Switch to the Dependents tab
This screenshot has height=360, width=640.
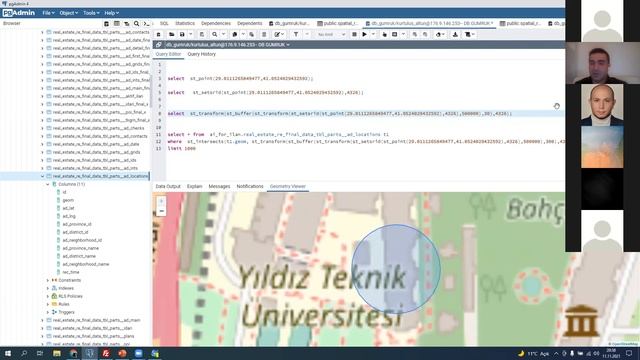click(249, 24)
